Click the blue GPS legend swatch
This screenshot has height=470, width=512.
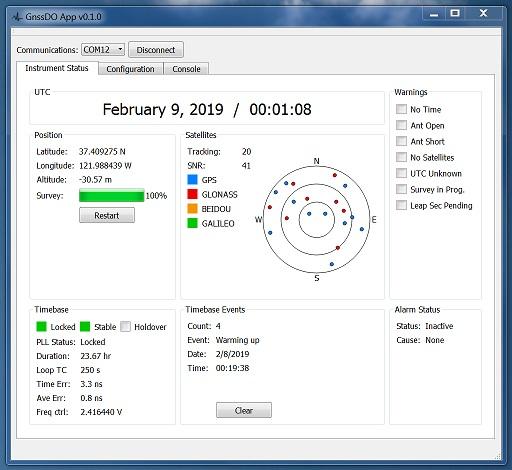(192, 179)
